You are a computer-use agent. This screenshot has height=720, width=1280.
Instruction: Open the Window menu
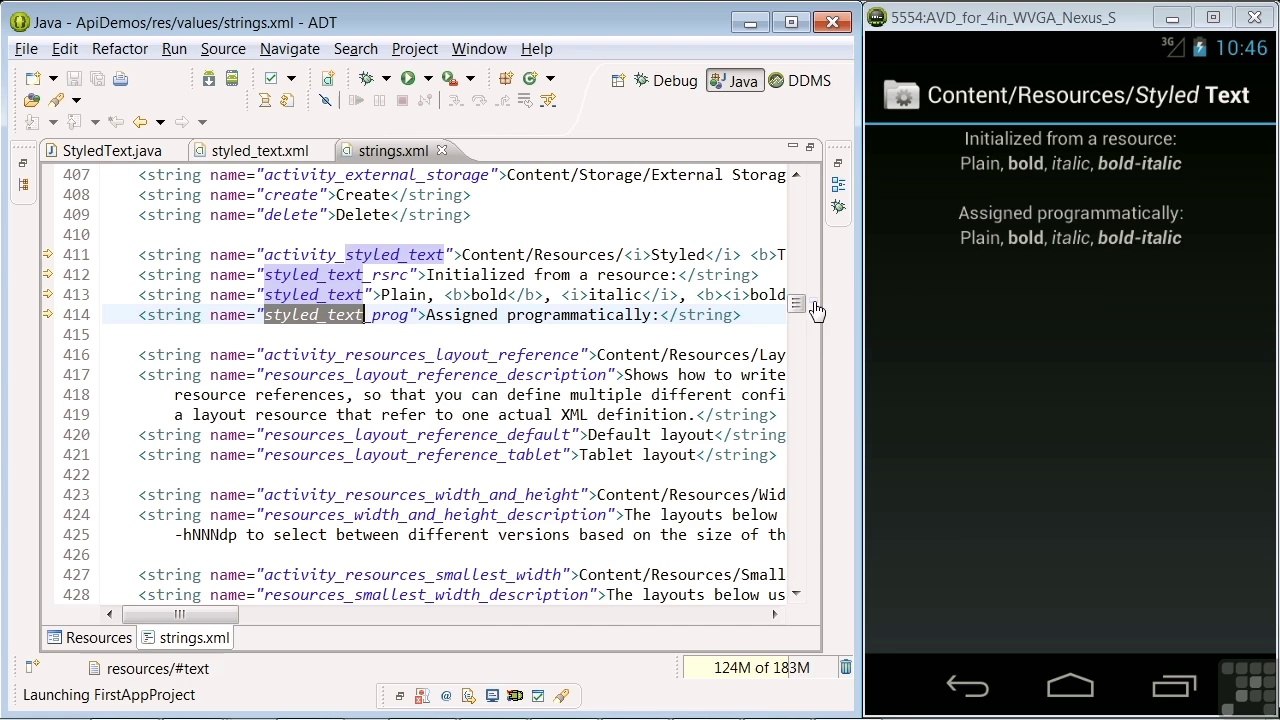(x=479, y=48)
